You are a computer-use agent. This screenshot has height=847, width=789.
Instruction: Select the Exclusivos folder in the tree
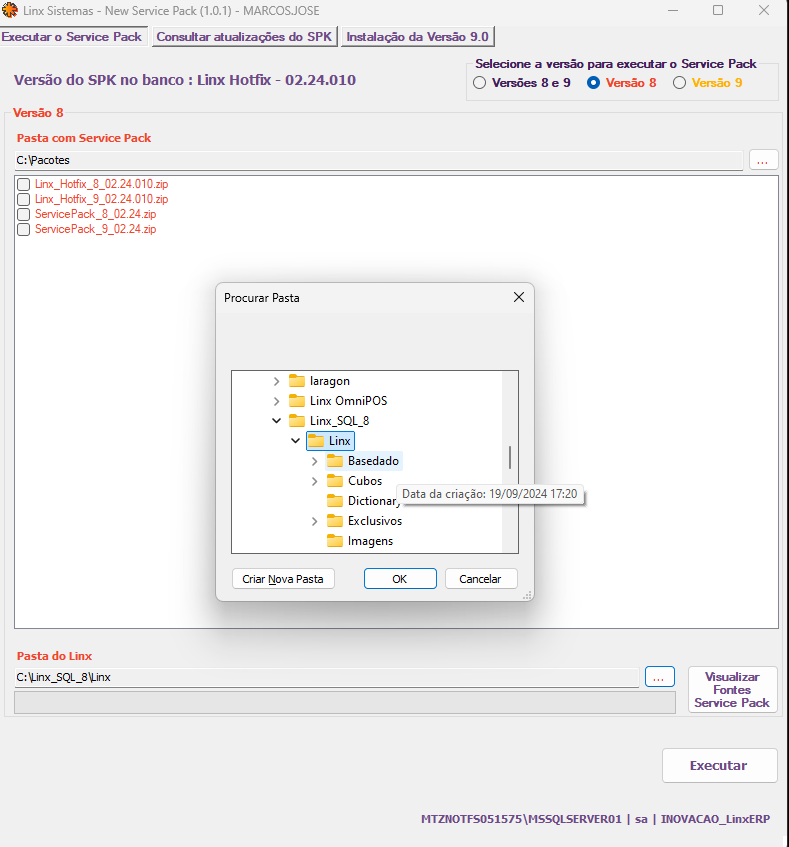pos(375,521)
